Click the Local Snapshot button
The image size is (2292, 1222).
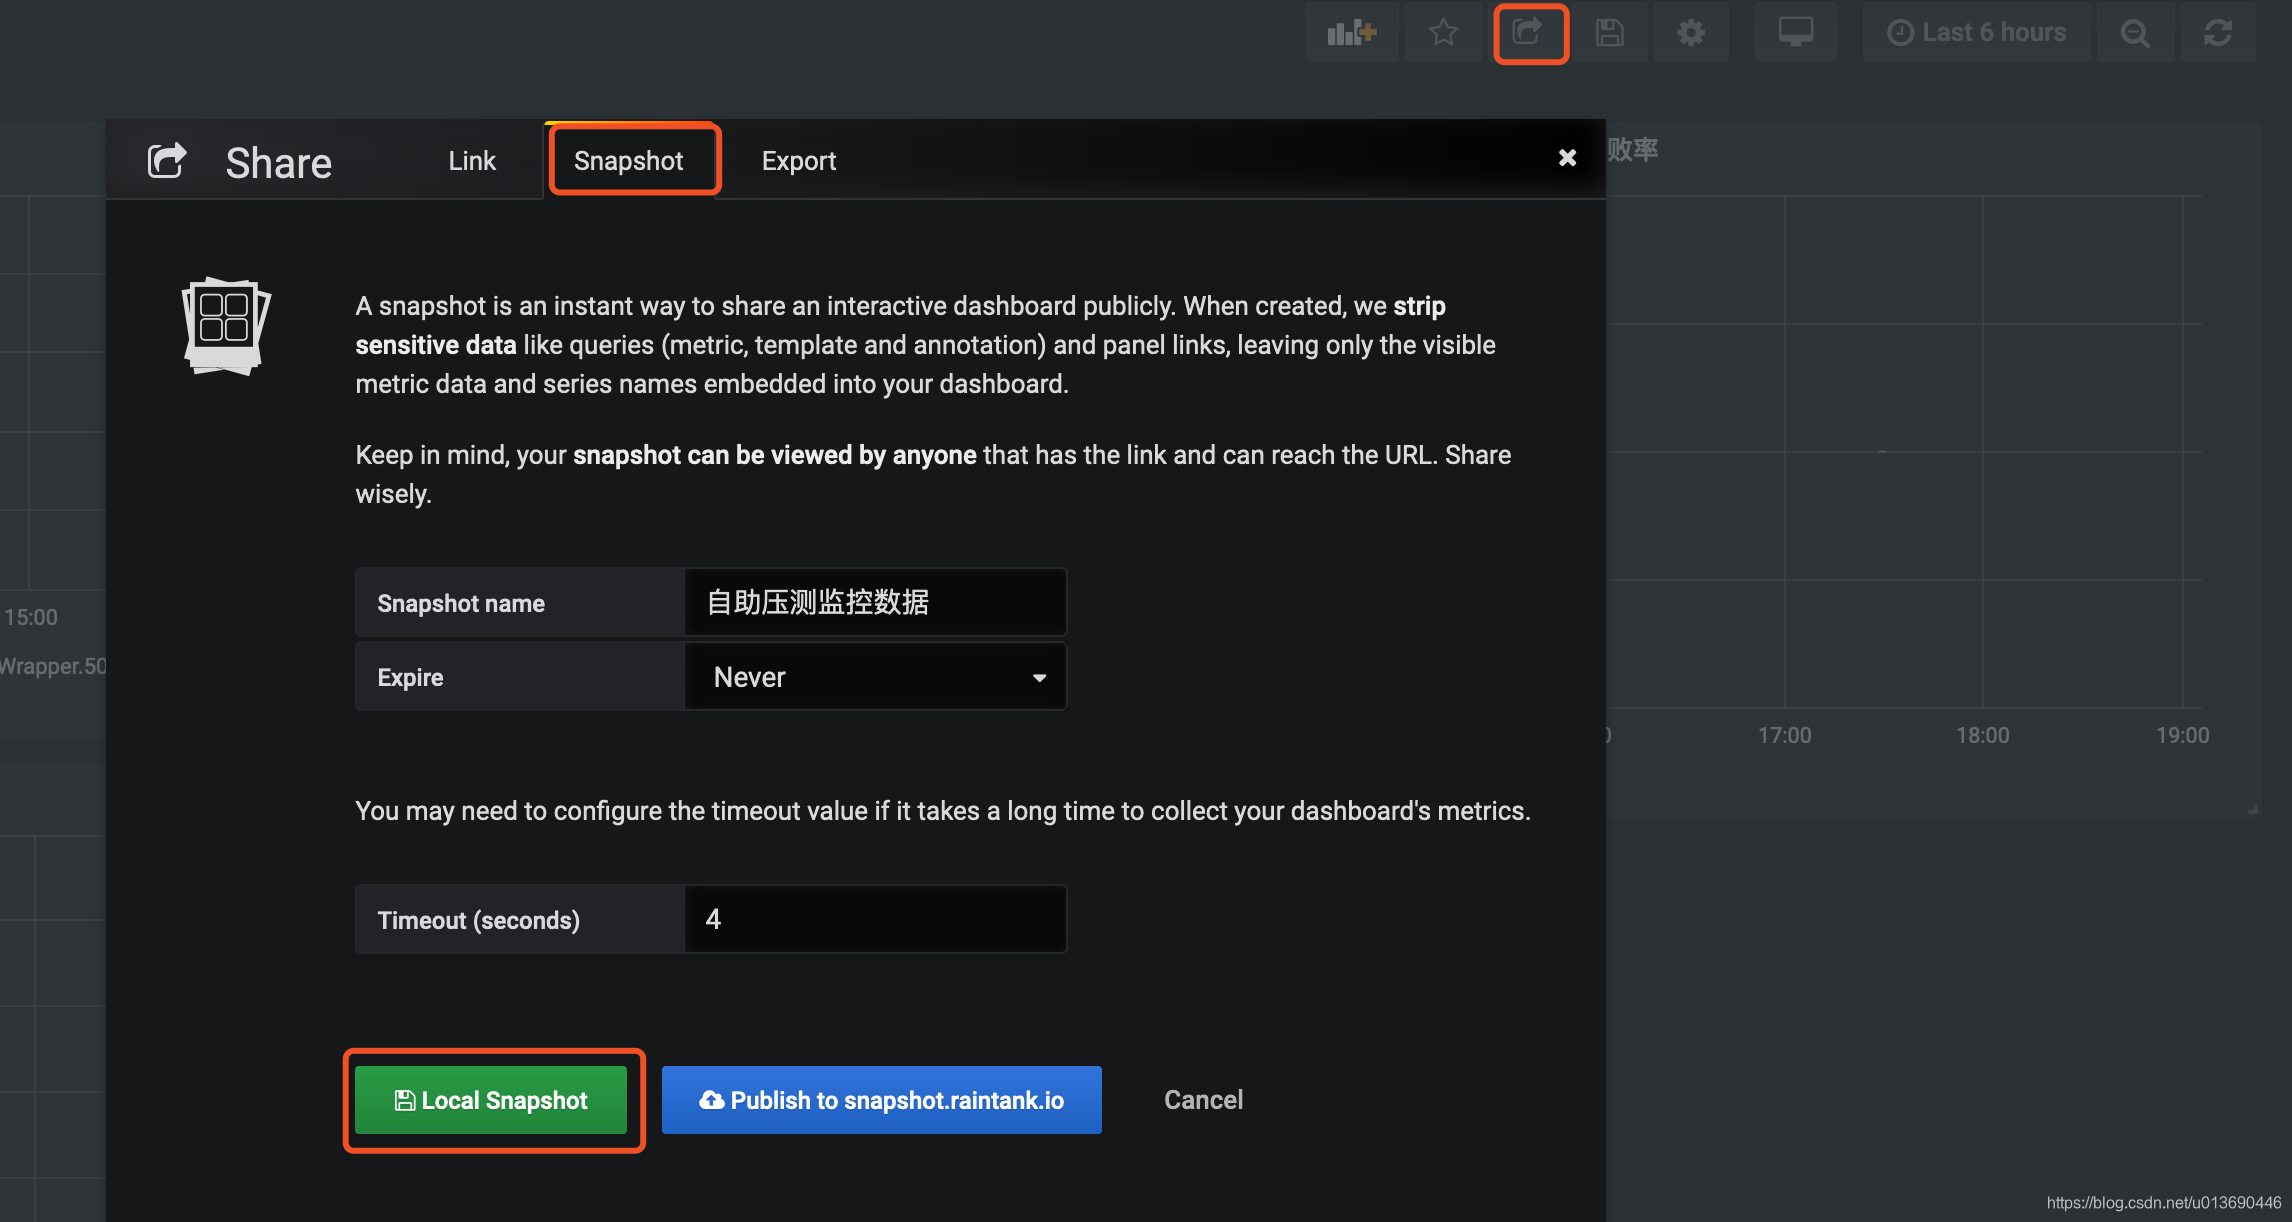click(x=491, y=1100)
